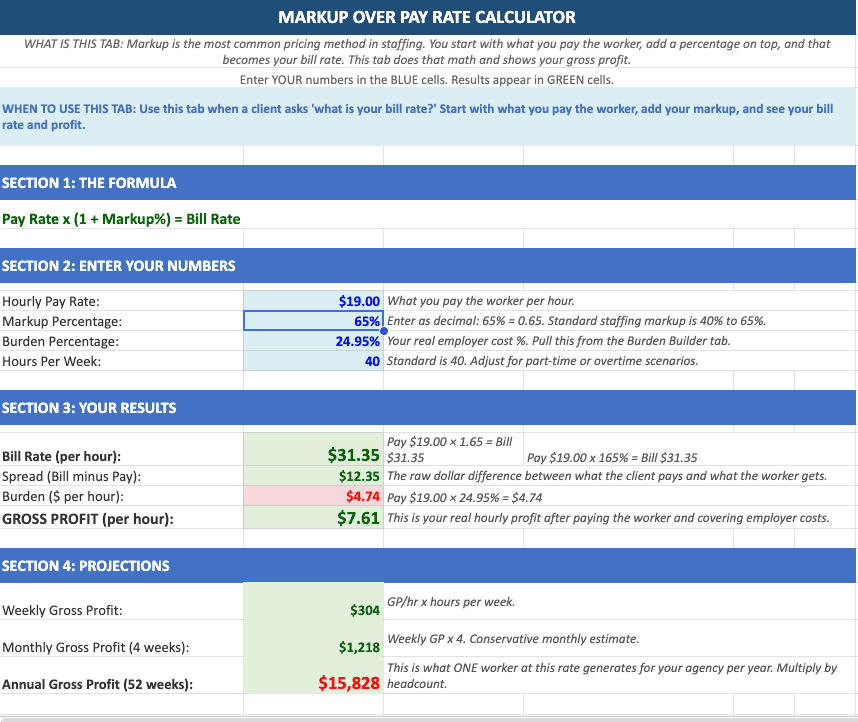Click the 'GROSS PROFIT (per hour):' label

click(x=88, y=519)
